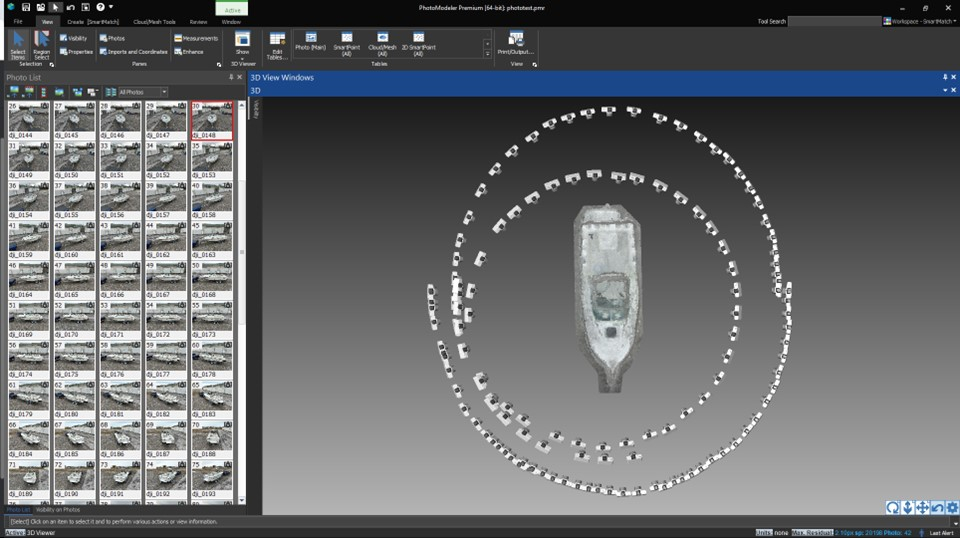
Task: Activate the Select Items tool
Action: [x=18, y=44]
